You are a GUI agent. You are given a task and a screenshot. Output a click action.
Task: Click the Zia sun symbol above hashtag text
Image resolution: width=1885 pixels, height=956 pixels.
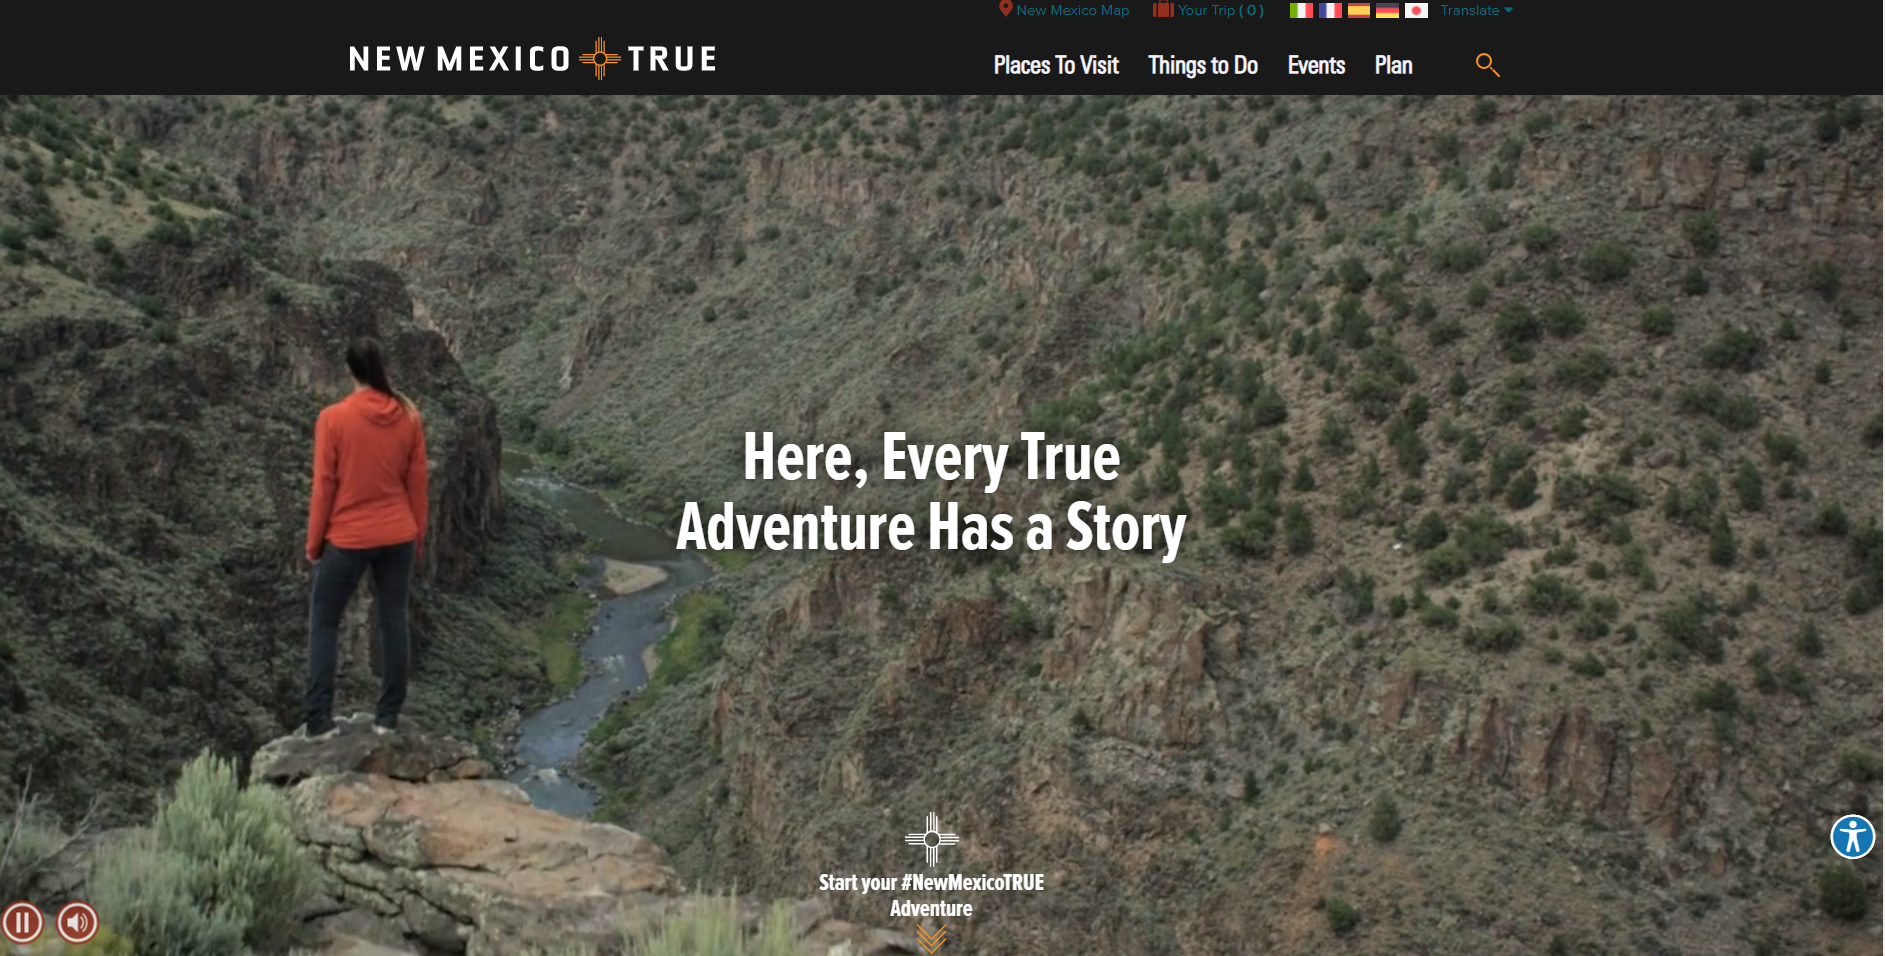931,839
